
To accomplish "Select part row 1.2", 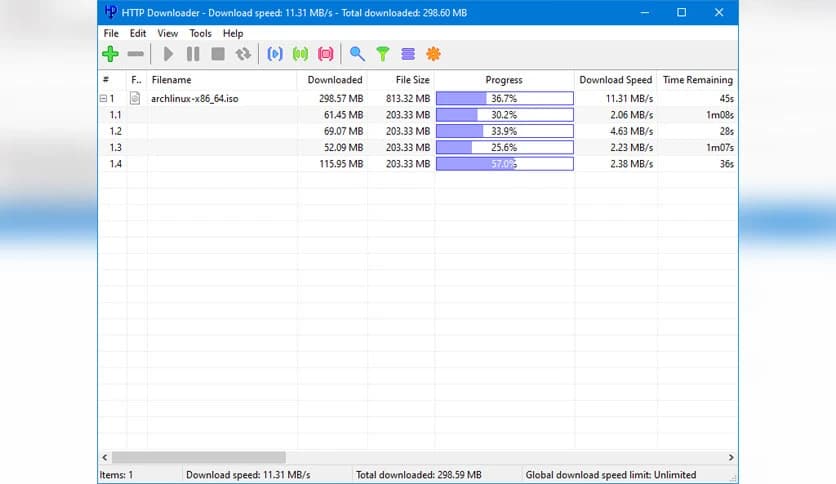I will tap(418, 131).
